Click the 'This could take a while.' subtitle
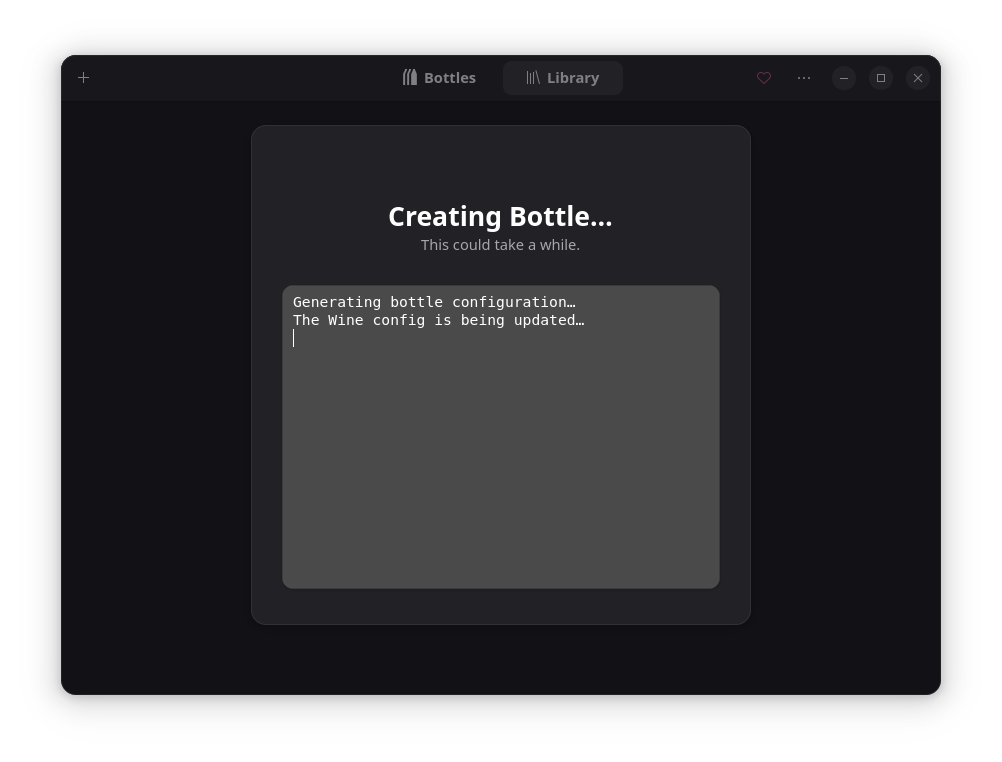 click(x=500, y=245)
